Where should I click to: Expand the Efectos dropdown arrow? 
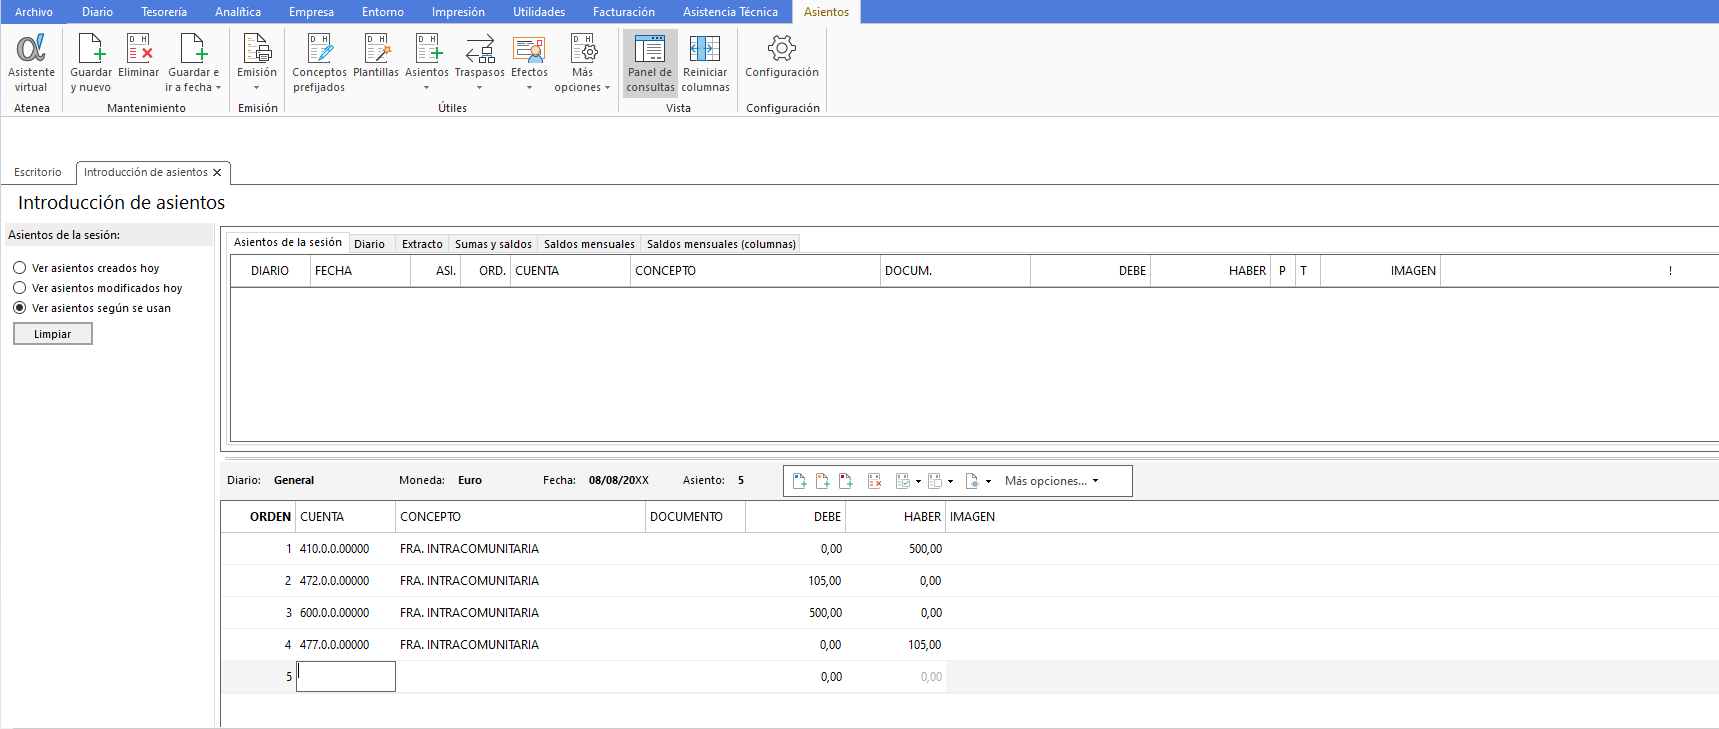529,88
